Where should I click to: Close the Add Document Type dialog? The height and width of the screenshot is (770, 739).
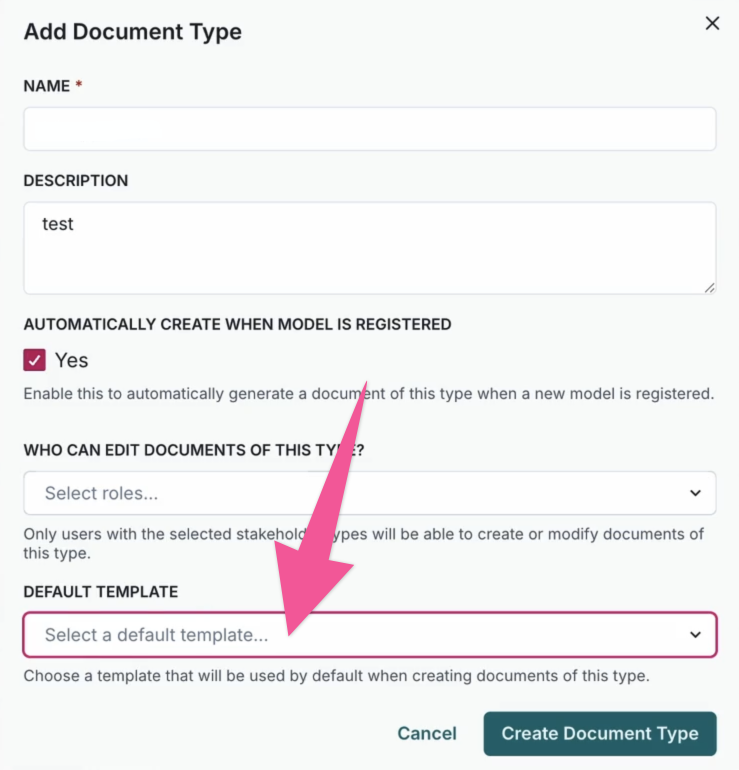(712, 24)
